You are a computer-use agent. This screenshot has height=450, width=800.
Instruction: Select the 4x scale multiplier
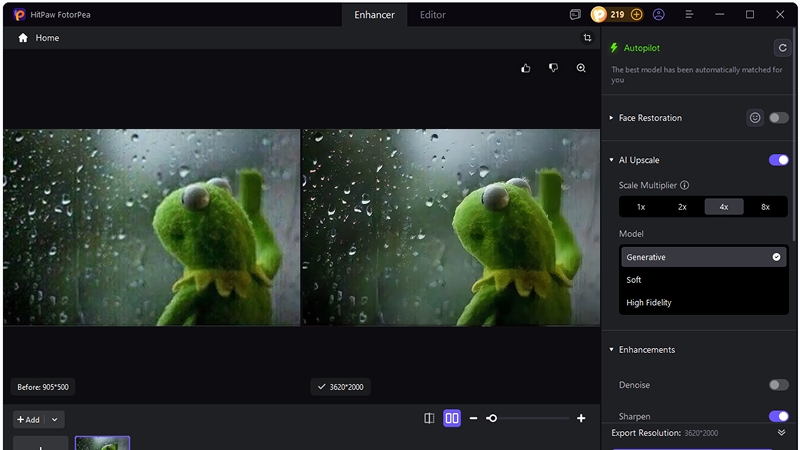point(724,207)
